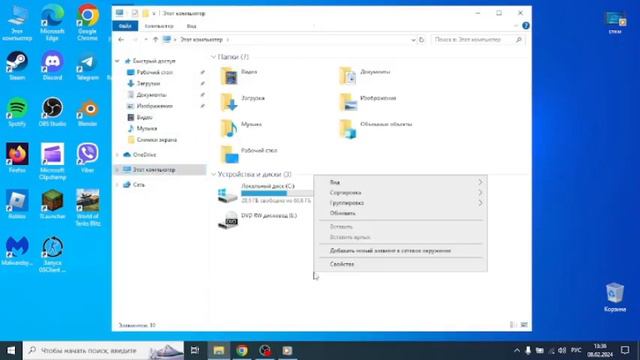
Task: Select the Локальный диск (C:) drive
Action: (x=264, y=193)
